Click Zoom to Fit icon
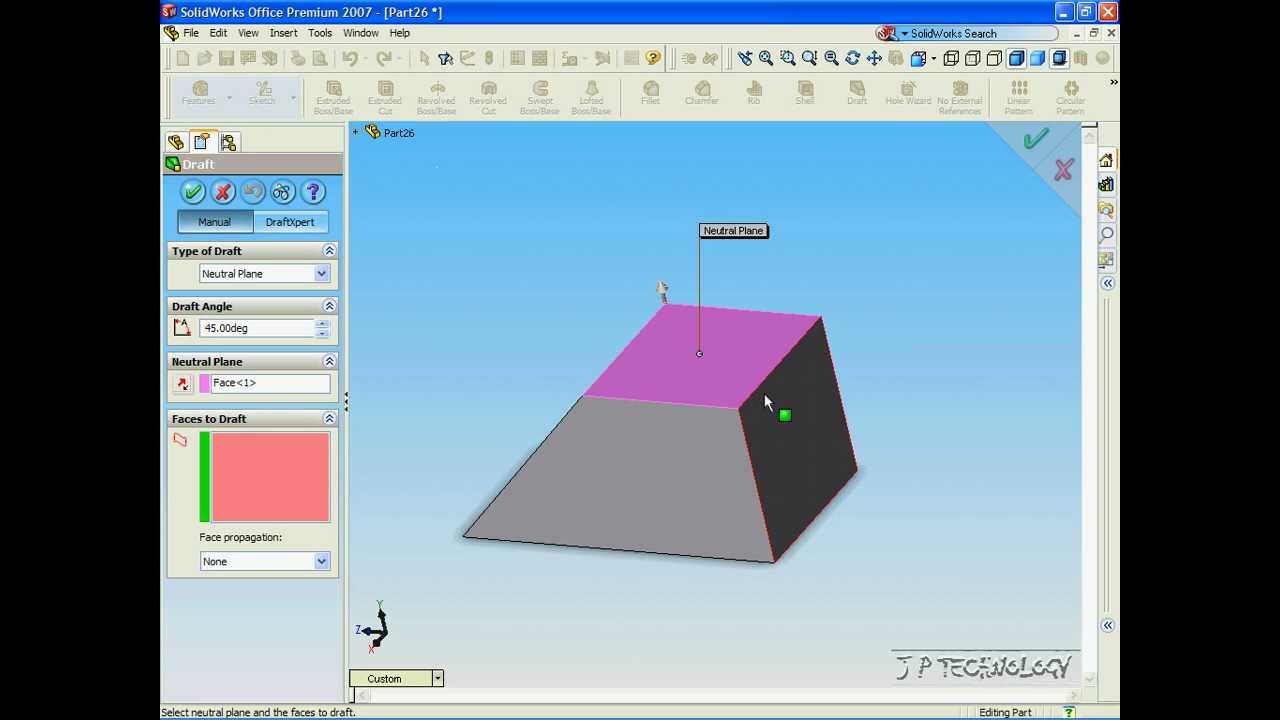 (x=766, y=58)
